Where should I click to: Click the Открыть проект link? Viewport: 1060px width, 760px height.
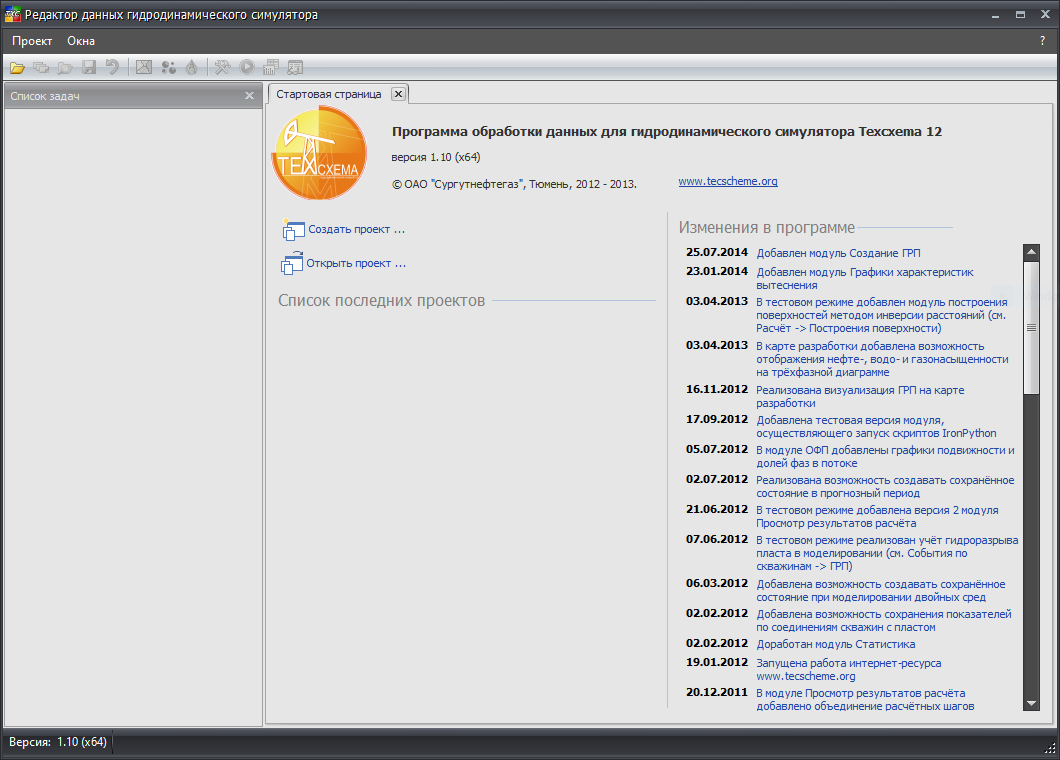pos(356,263)
